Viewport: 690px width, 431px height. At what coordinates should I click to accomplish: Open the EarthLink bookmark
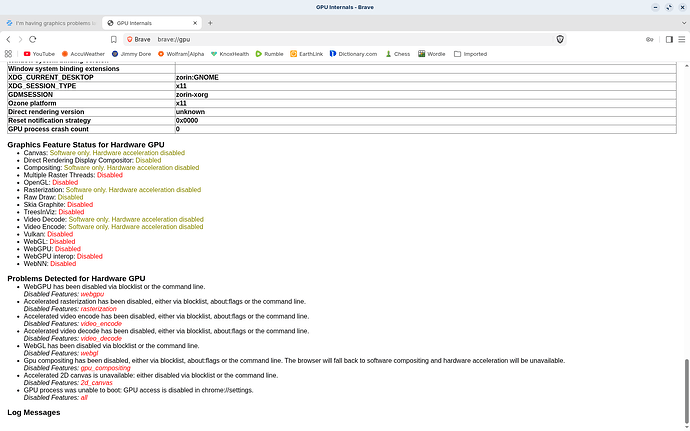pos(306,54)
